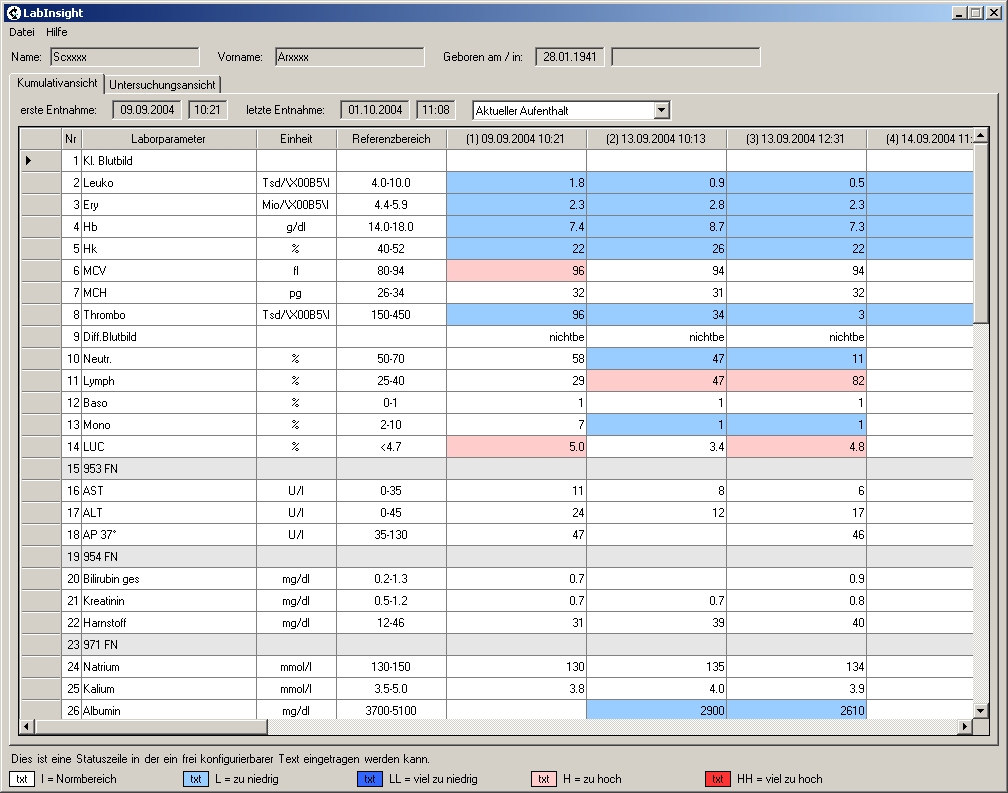Click the AST parameter label
The width and height of the screenshot is (1008, 793).
coord(169,490)
